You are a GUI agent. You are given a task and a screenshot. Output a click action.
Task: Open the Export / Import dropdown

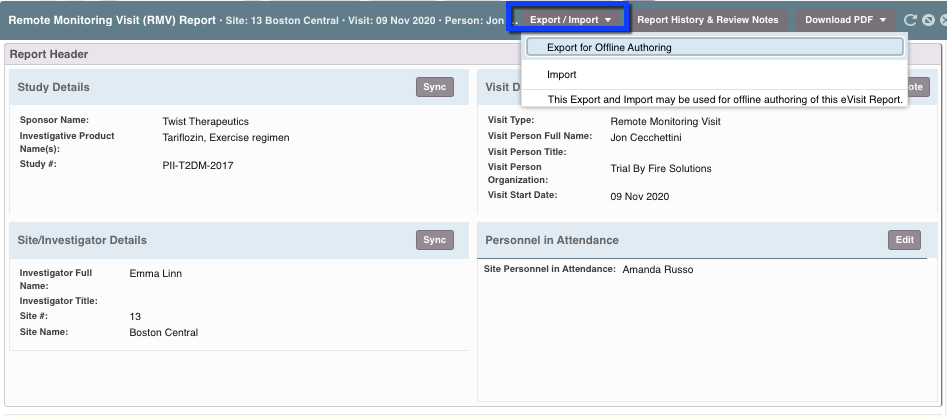coord(569,19)
